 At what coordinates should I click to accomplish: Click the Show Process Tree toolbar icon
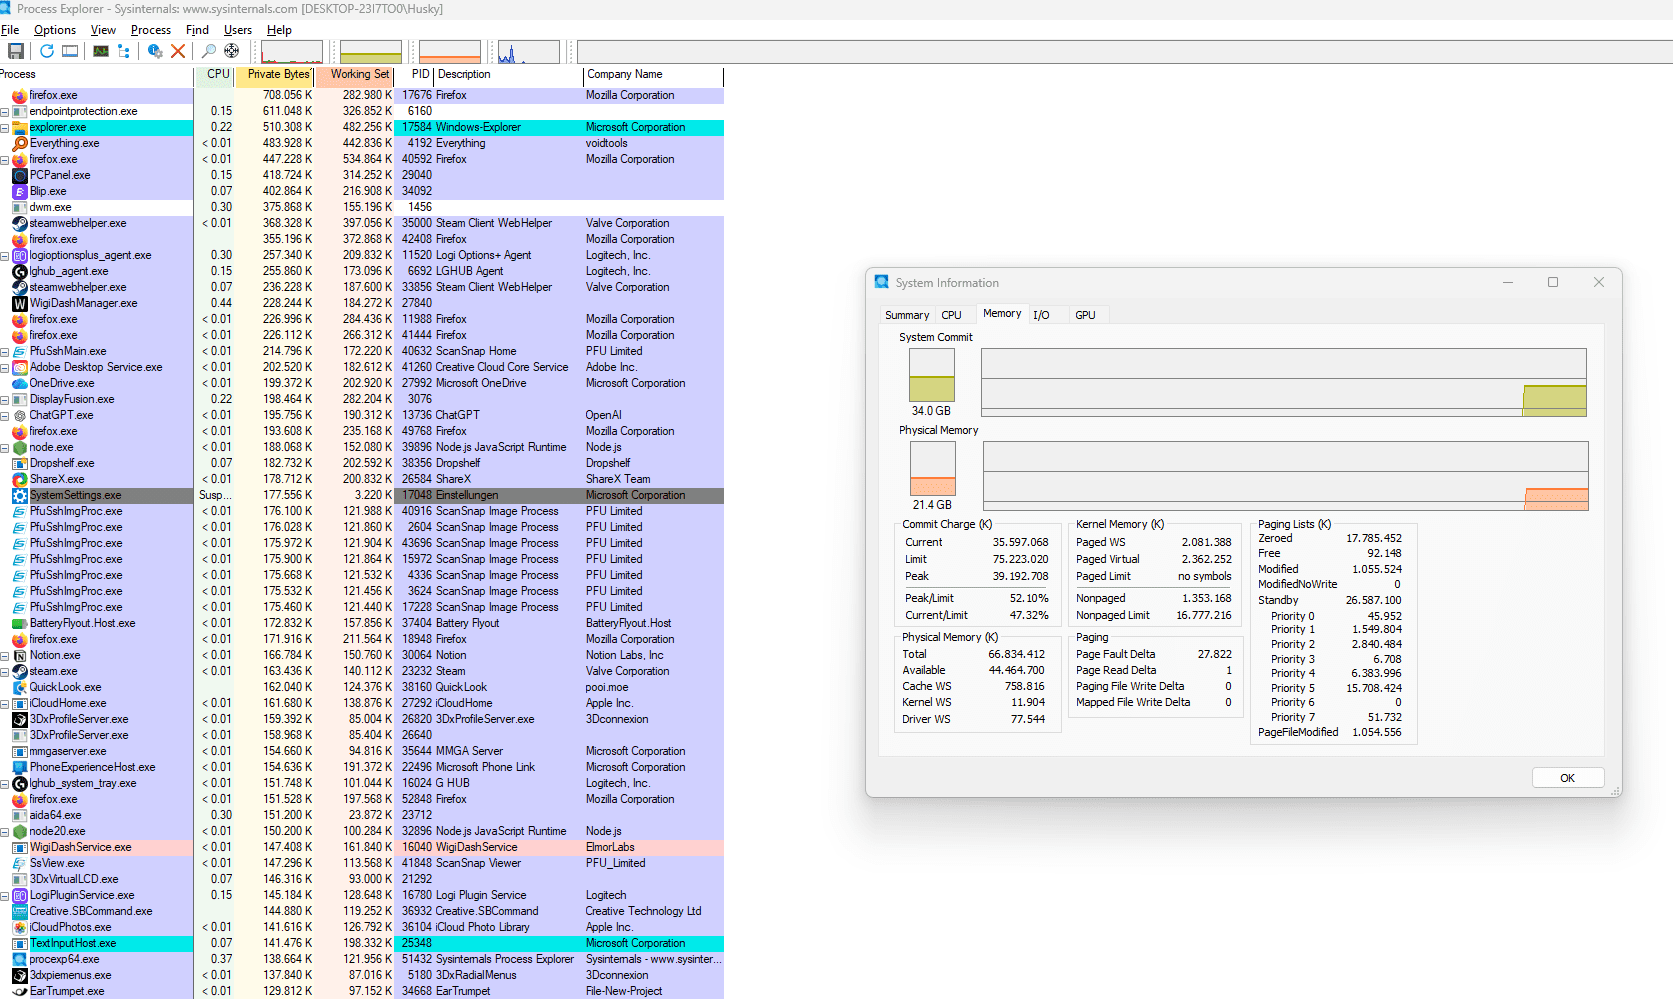(124, 51)
